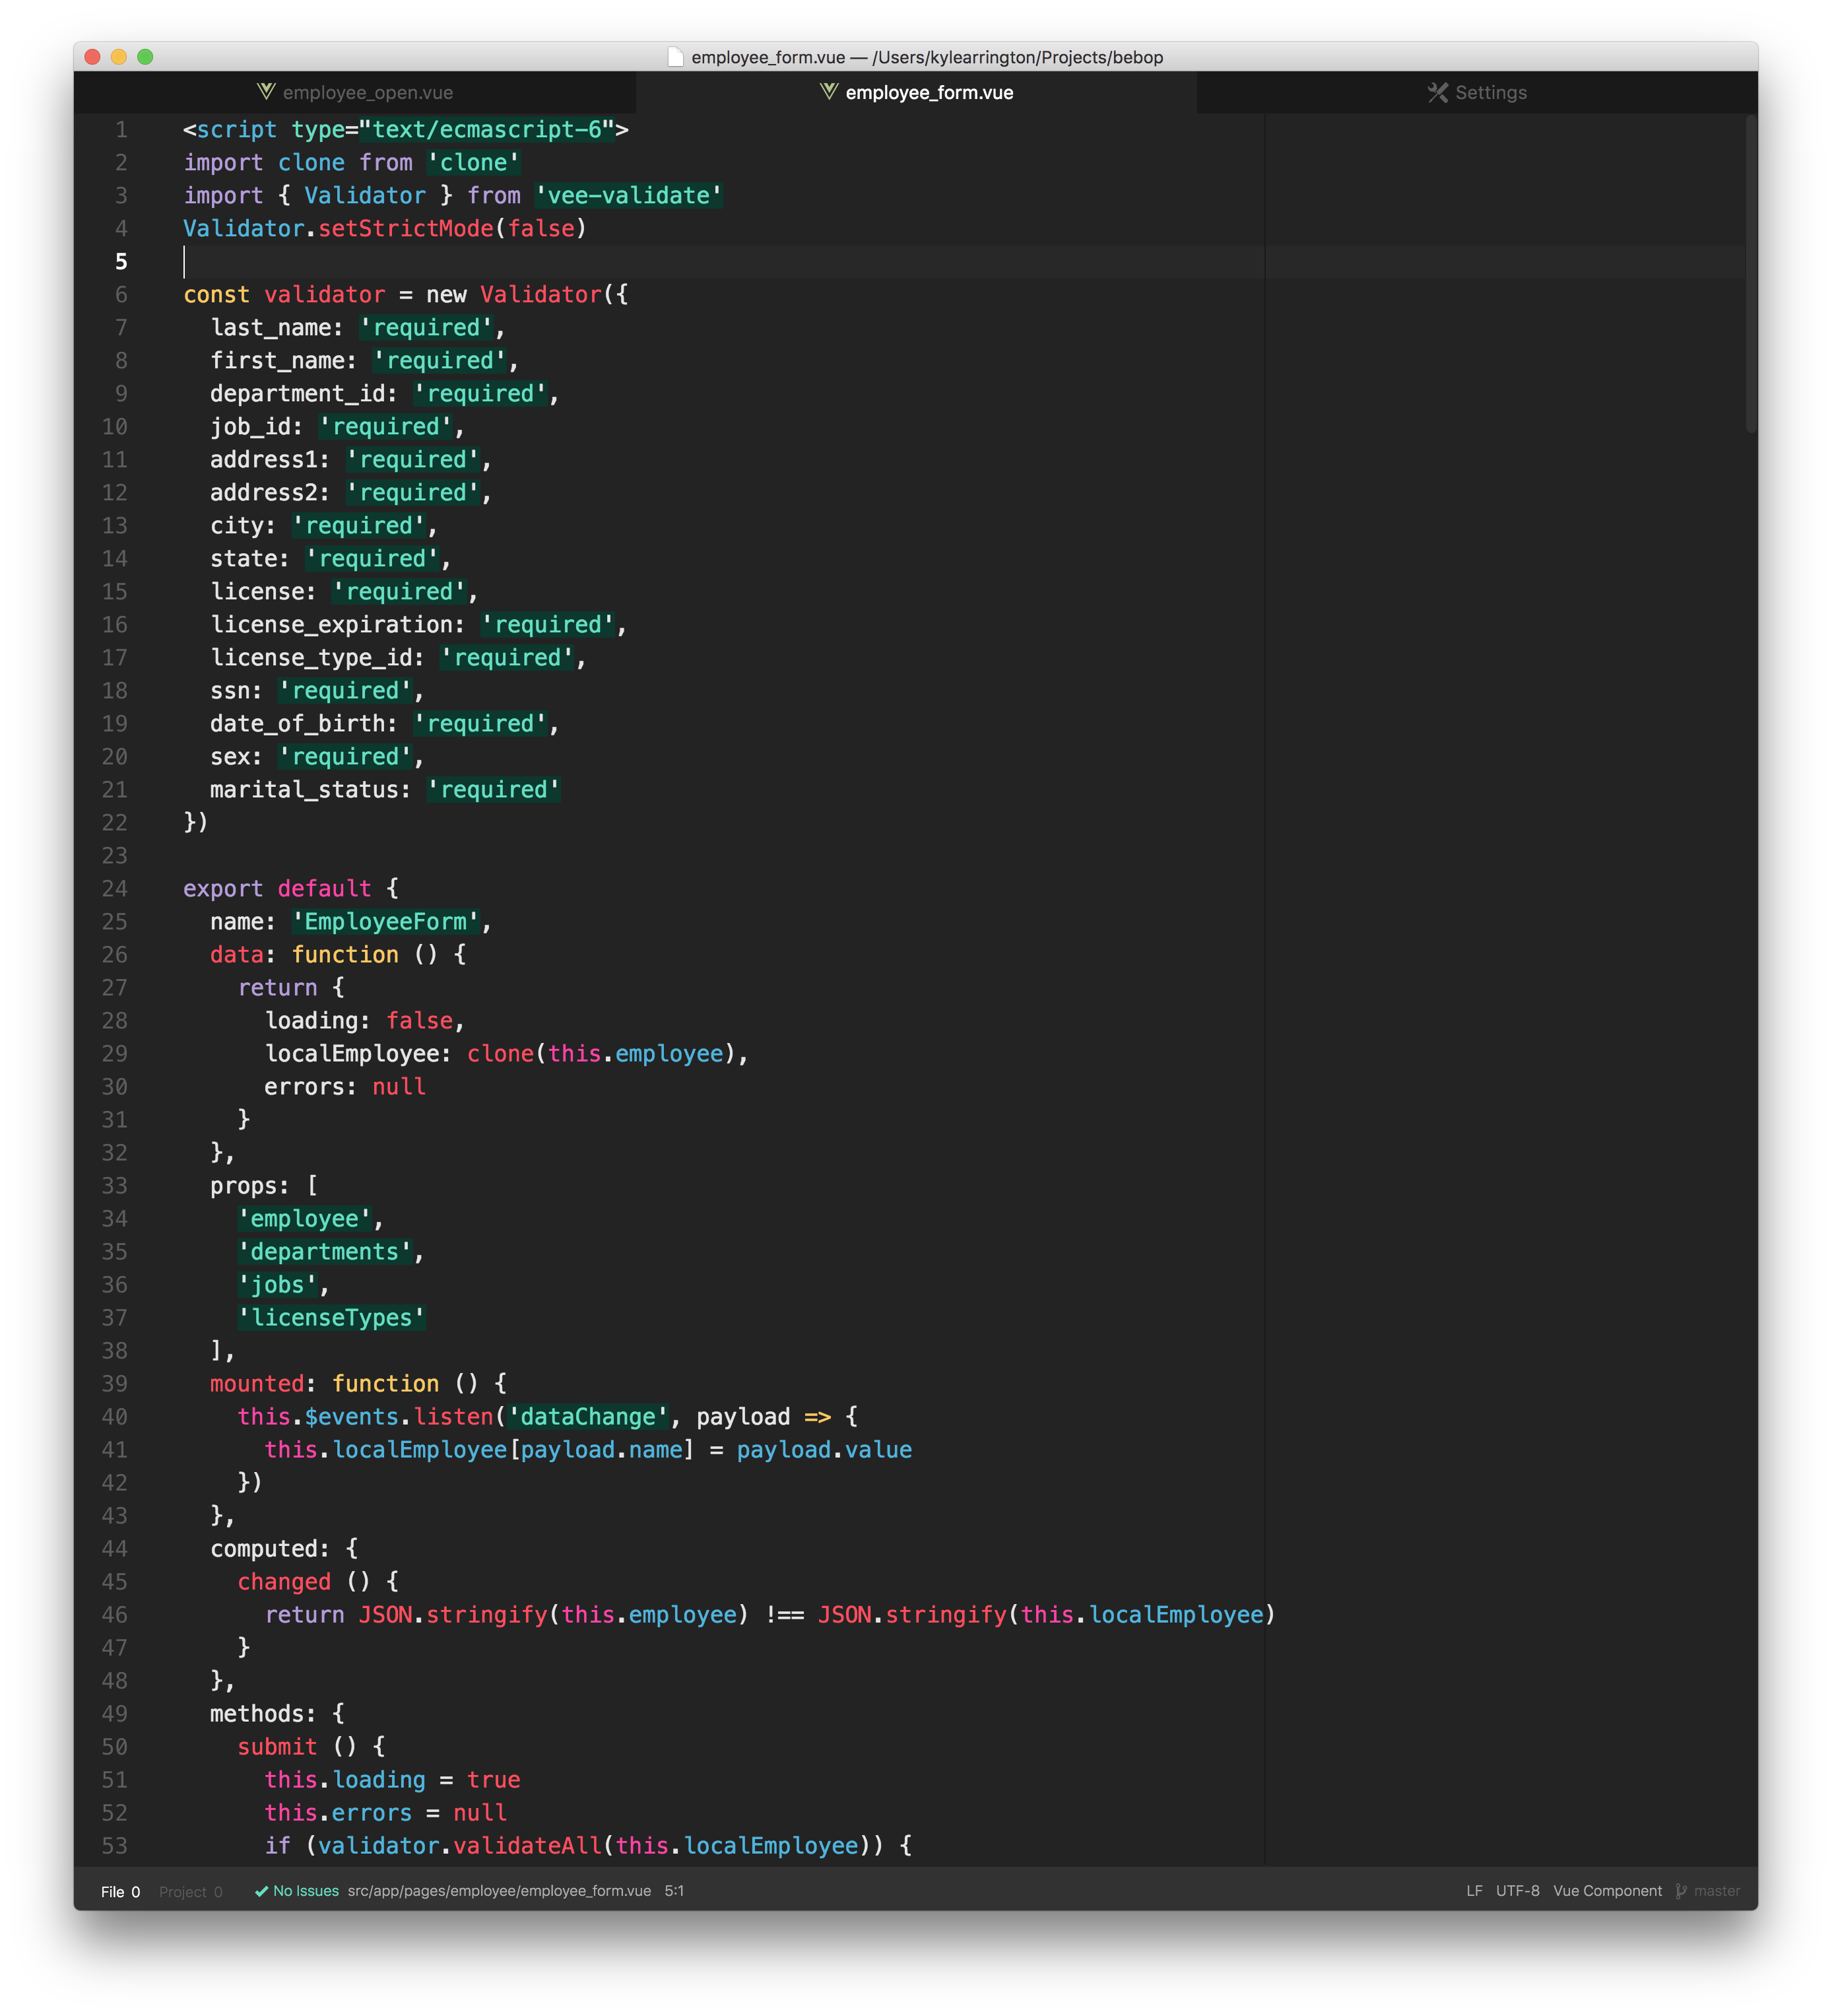This screenshot has width=1832, height=2016.
Task: Open the Vue Component grammar selector
Action: 1607,1891
